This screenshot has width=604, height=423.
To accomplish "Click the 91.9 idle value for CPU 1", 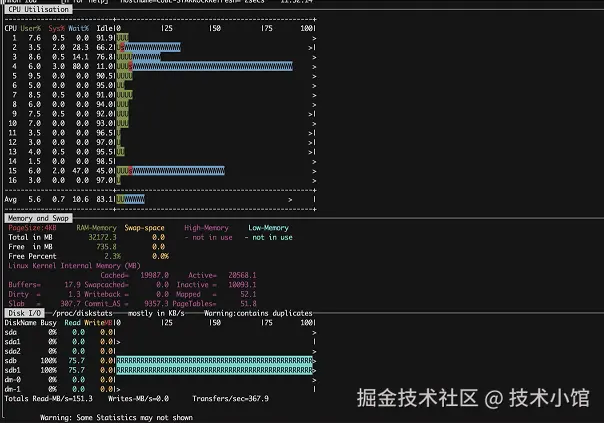I will pyautogui.click(x=105, y=38).
